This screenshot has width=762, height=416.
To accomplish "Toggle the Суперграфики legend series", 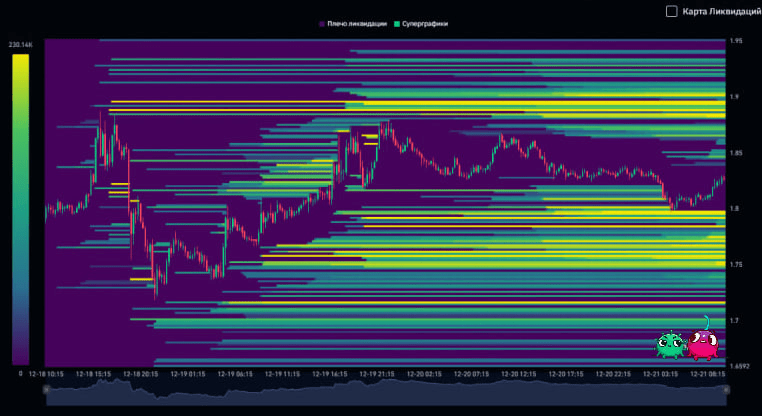I will tap(424, 23).
